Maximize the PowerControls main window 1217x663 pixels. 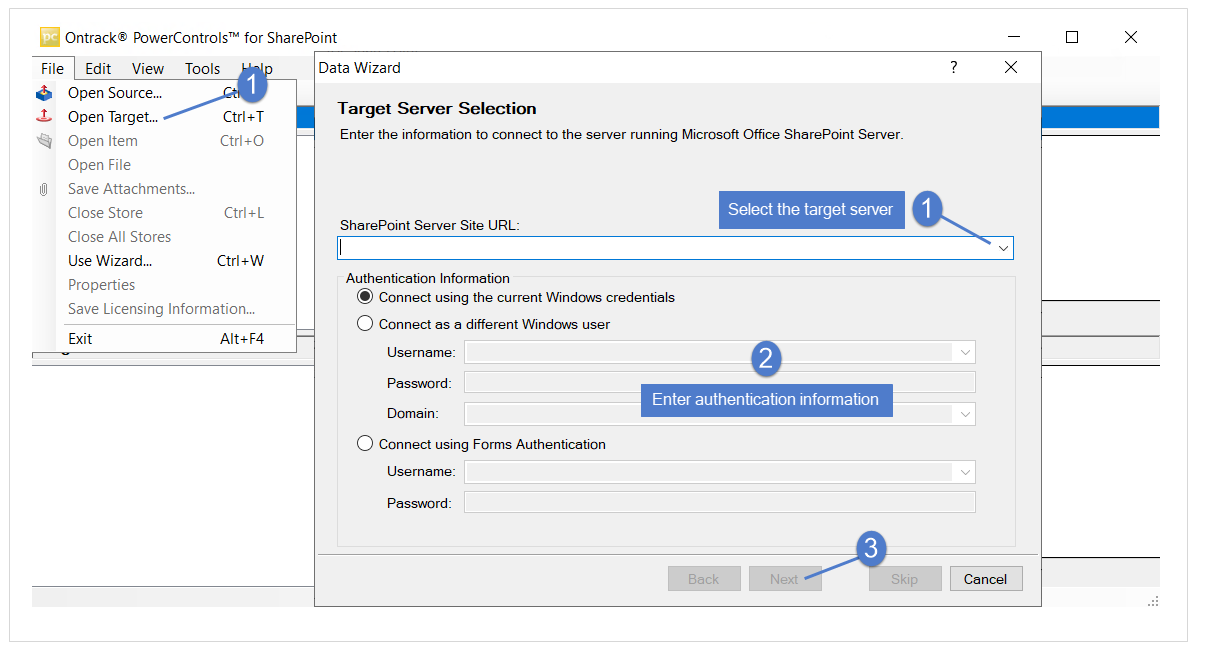coord(1072,37)
